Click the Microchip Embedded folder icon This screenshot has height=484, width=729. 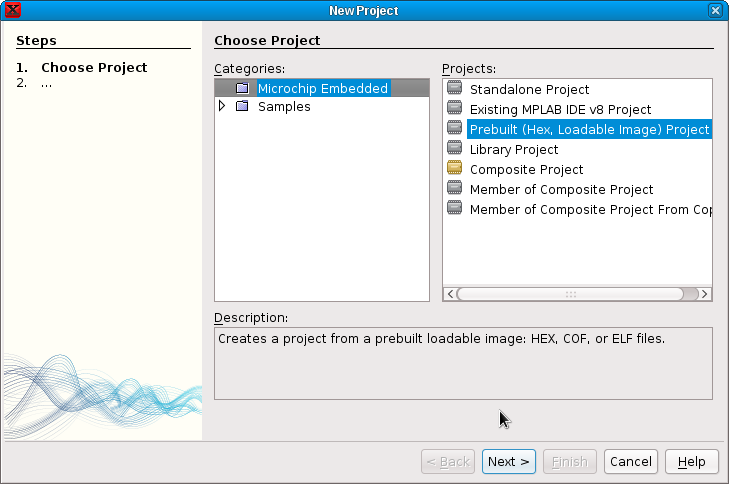coord(242,88)
